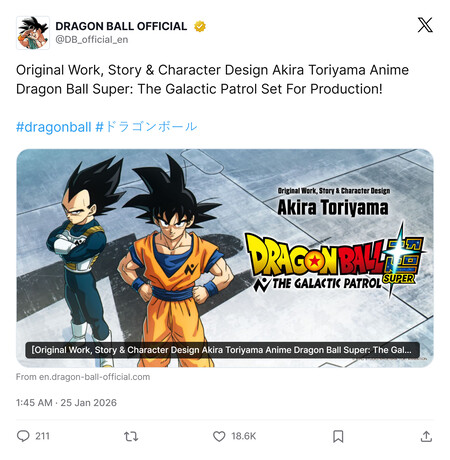This screenshot has height=460, width=450.
Task: Click the 211 replies count
Action: click(x=42, y=436)
